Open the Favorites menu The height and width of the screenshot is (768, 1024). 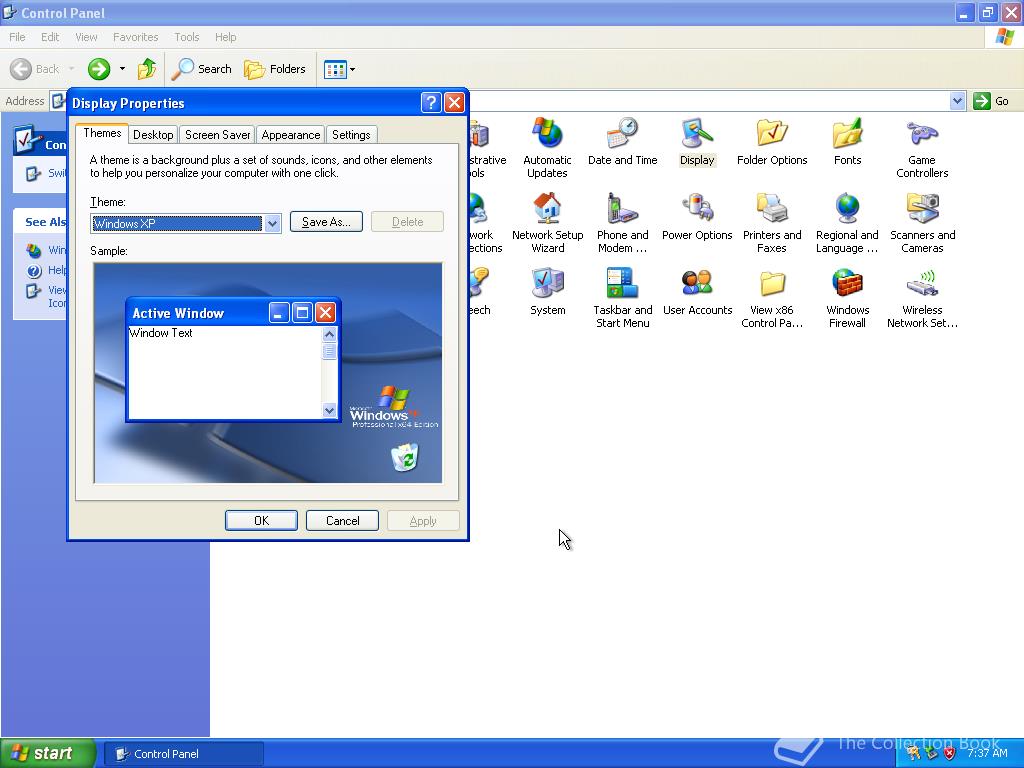click(135, 37)
